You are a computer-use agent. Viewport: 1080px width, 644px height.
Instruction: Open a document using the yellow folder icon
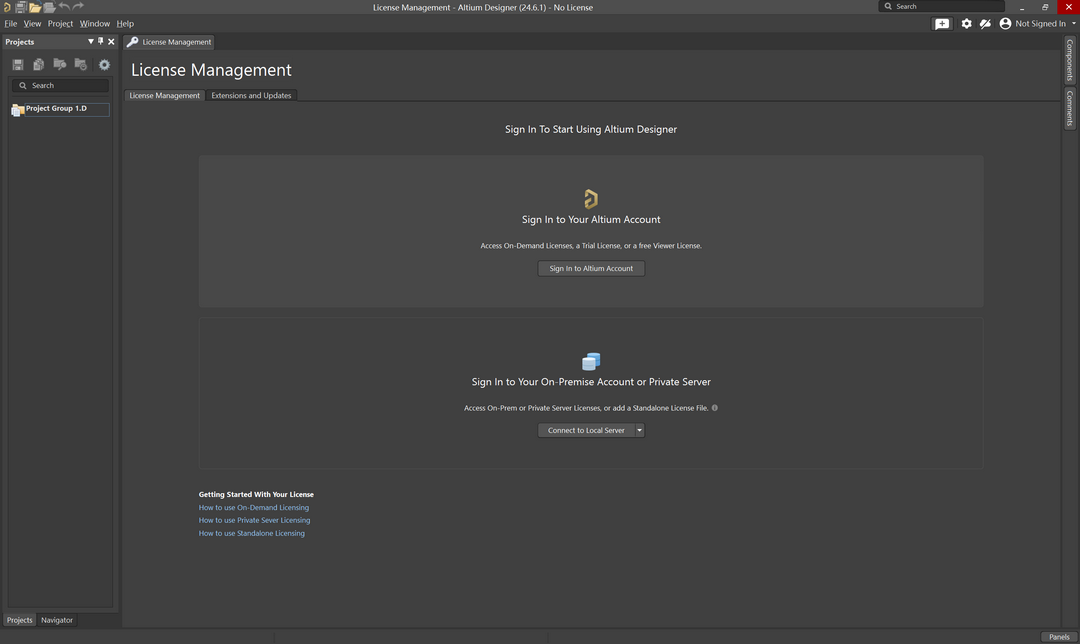34,7
